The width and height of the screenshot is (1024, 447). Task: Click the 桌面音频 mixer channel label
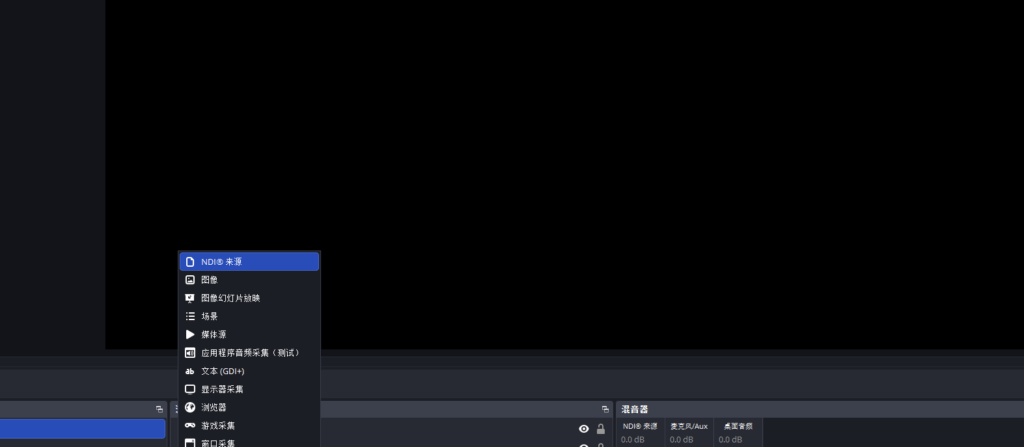click(738, 426)
